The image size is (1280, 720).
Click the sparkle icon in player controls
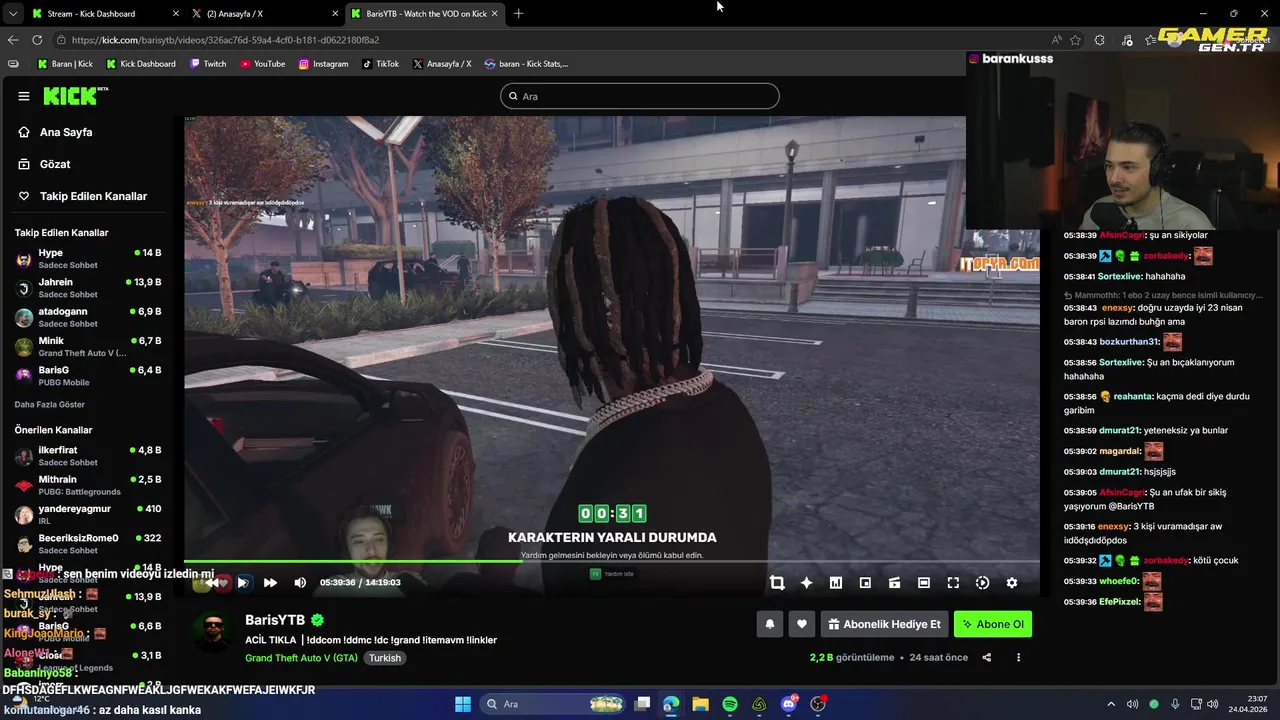pos(806,582)
